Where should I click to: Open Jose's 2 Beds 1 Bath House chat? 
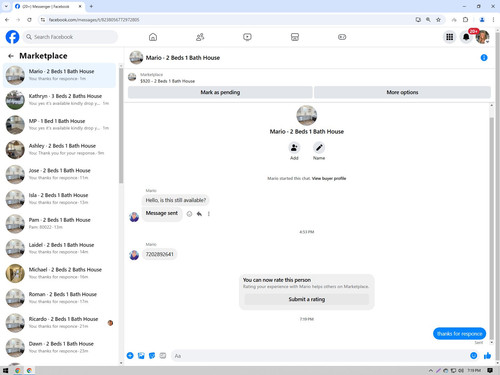click(x=59, y=174)
